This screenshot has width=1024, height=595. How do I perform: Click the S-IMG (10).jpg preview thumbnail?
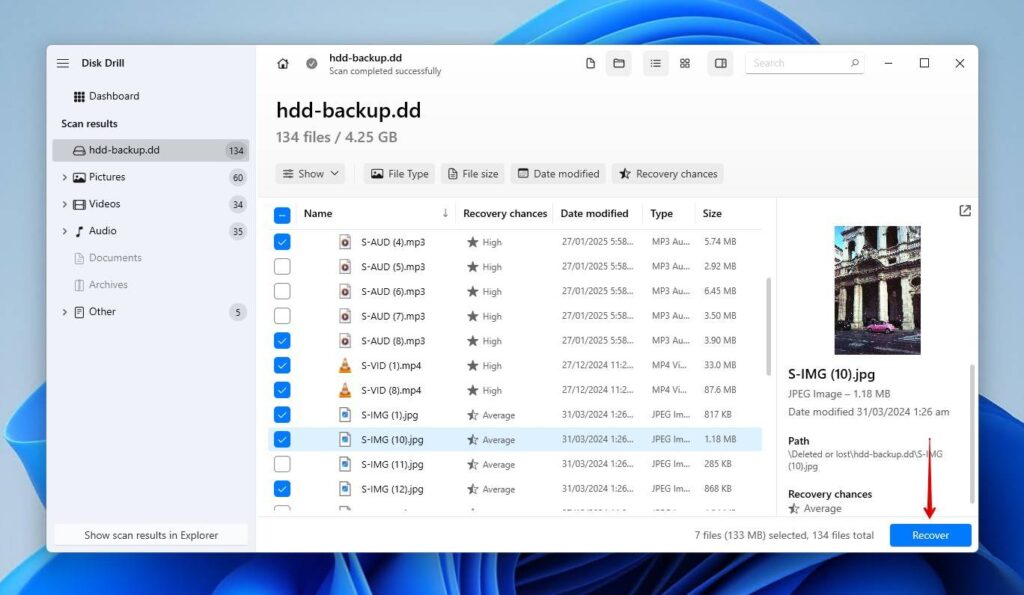pyautogui.click(x=877, y=291)
